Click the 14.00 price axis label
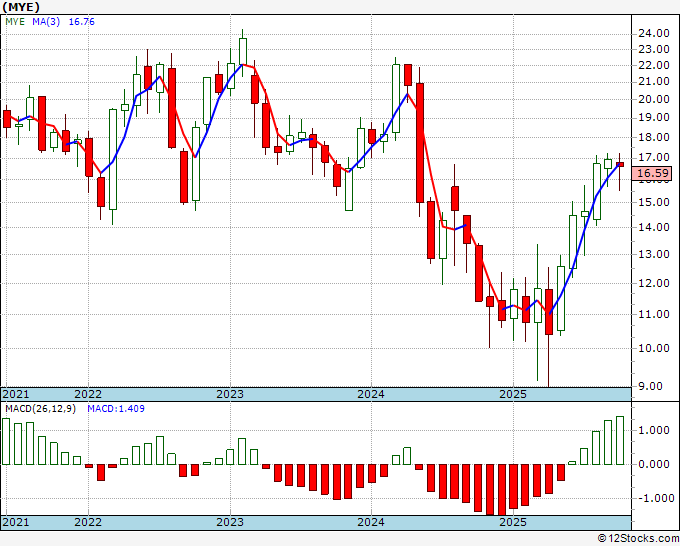The image size is (680, 546). (x=654, y=227)
